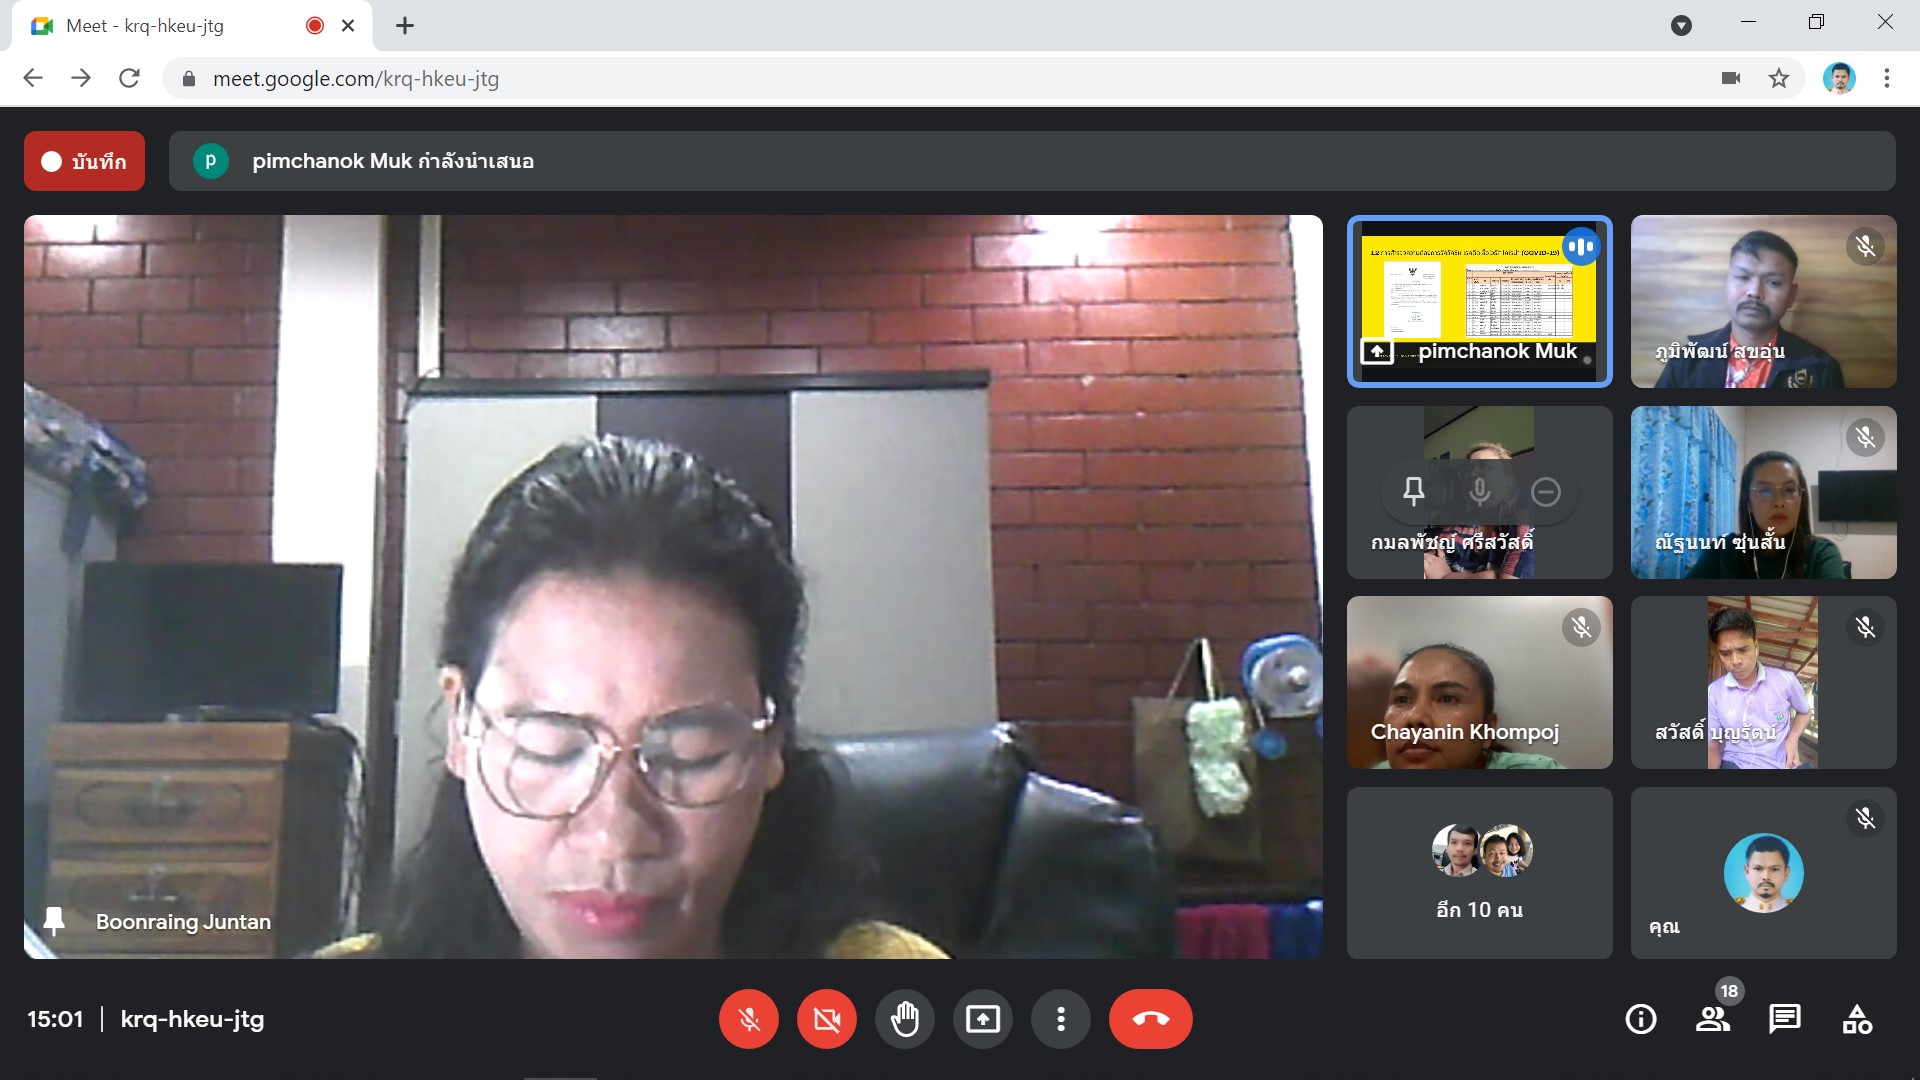This screenshot has height=1080, width=1920.
Task: Open the 'อีก 10 คน' others tile
Action: click(1479, 873)
